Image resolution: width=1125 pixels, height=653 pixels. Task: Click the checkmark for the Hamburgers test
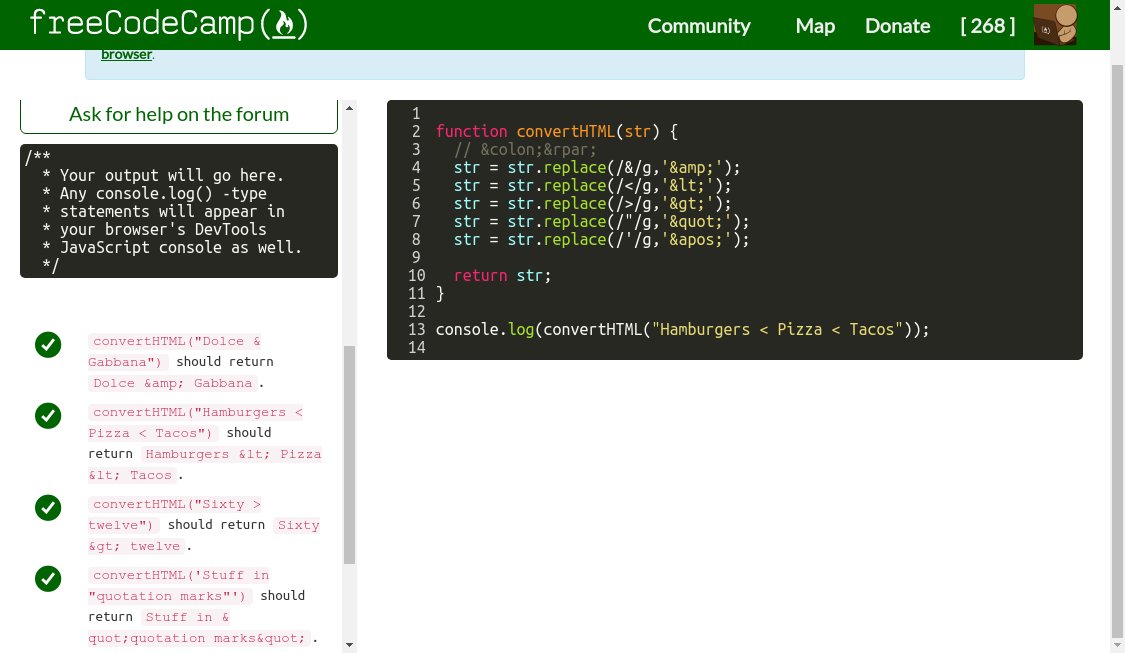[48, 415]
